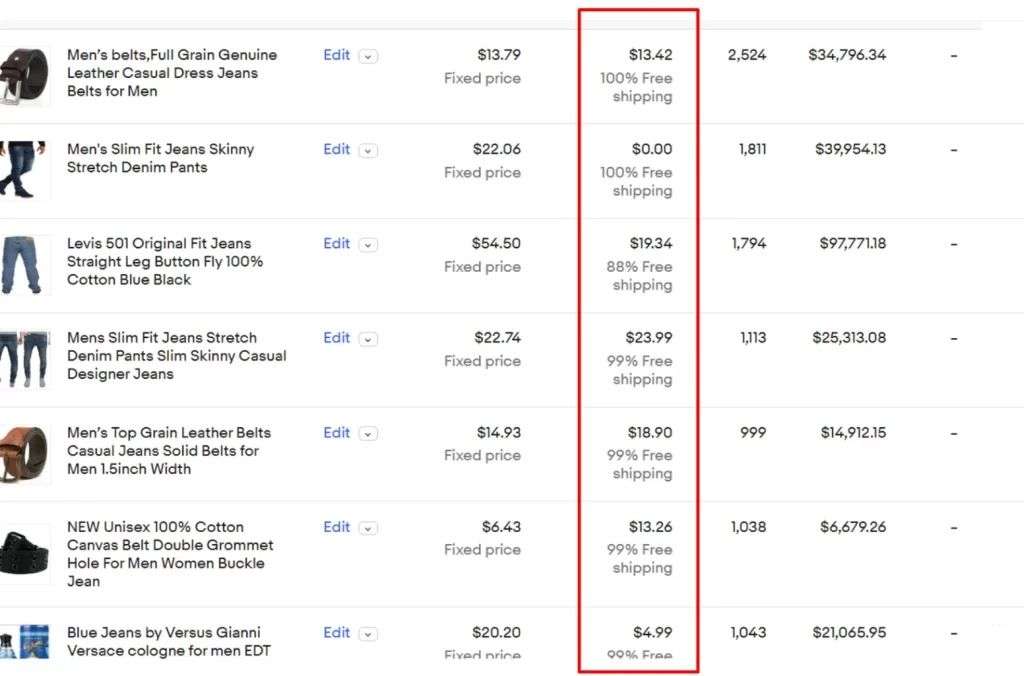Edit Men's Top Grain Leather Belts listing

tap(336, 432)
